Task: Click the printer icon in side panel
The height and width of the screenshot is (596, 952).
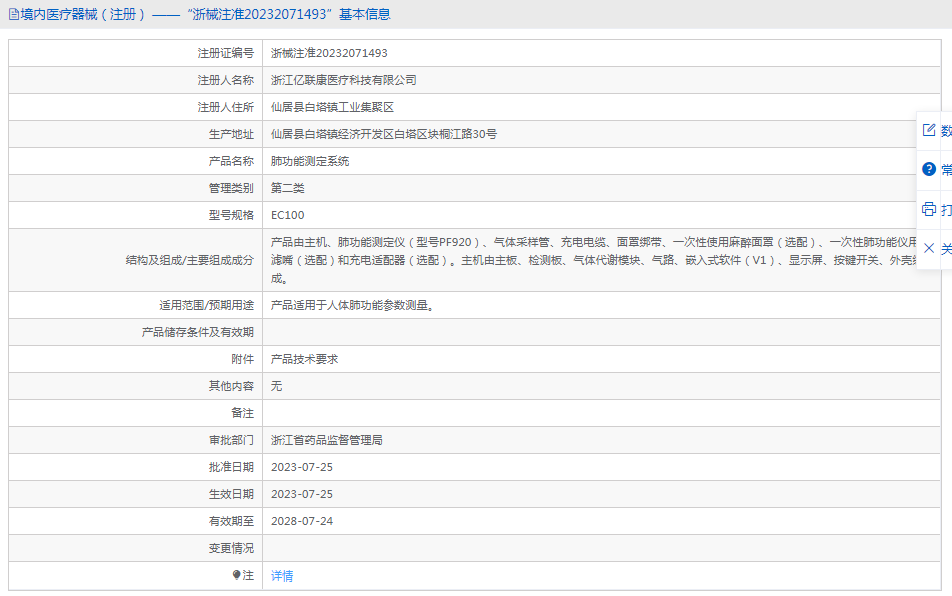Action: point(928,209)
